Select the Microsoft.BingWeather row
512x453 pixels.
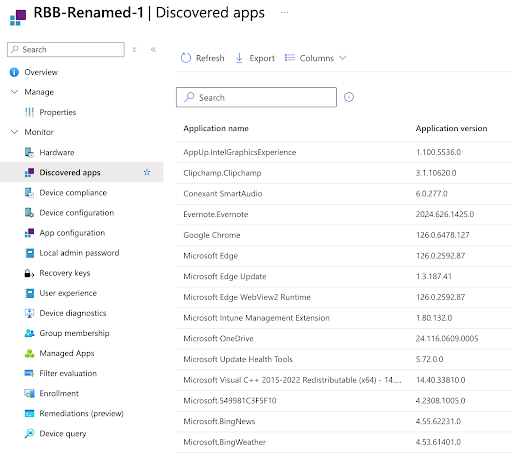(344, 442)
